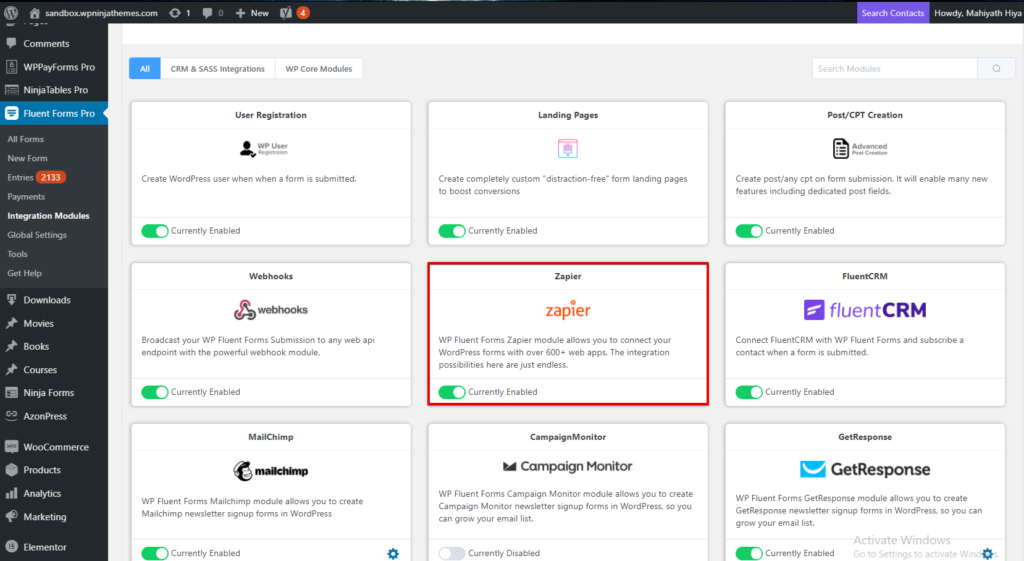The width and height of the screenshot is (1024, 561).
Task: Click the CampaignMonitor card title
Action: 568,437
